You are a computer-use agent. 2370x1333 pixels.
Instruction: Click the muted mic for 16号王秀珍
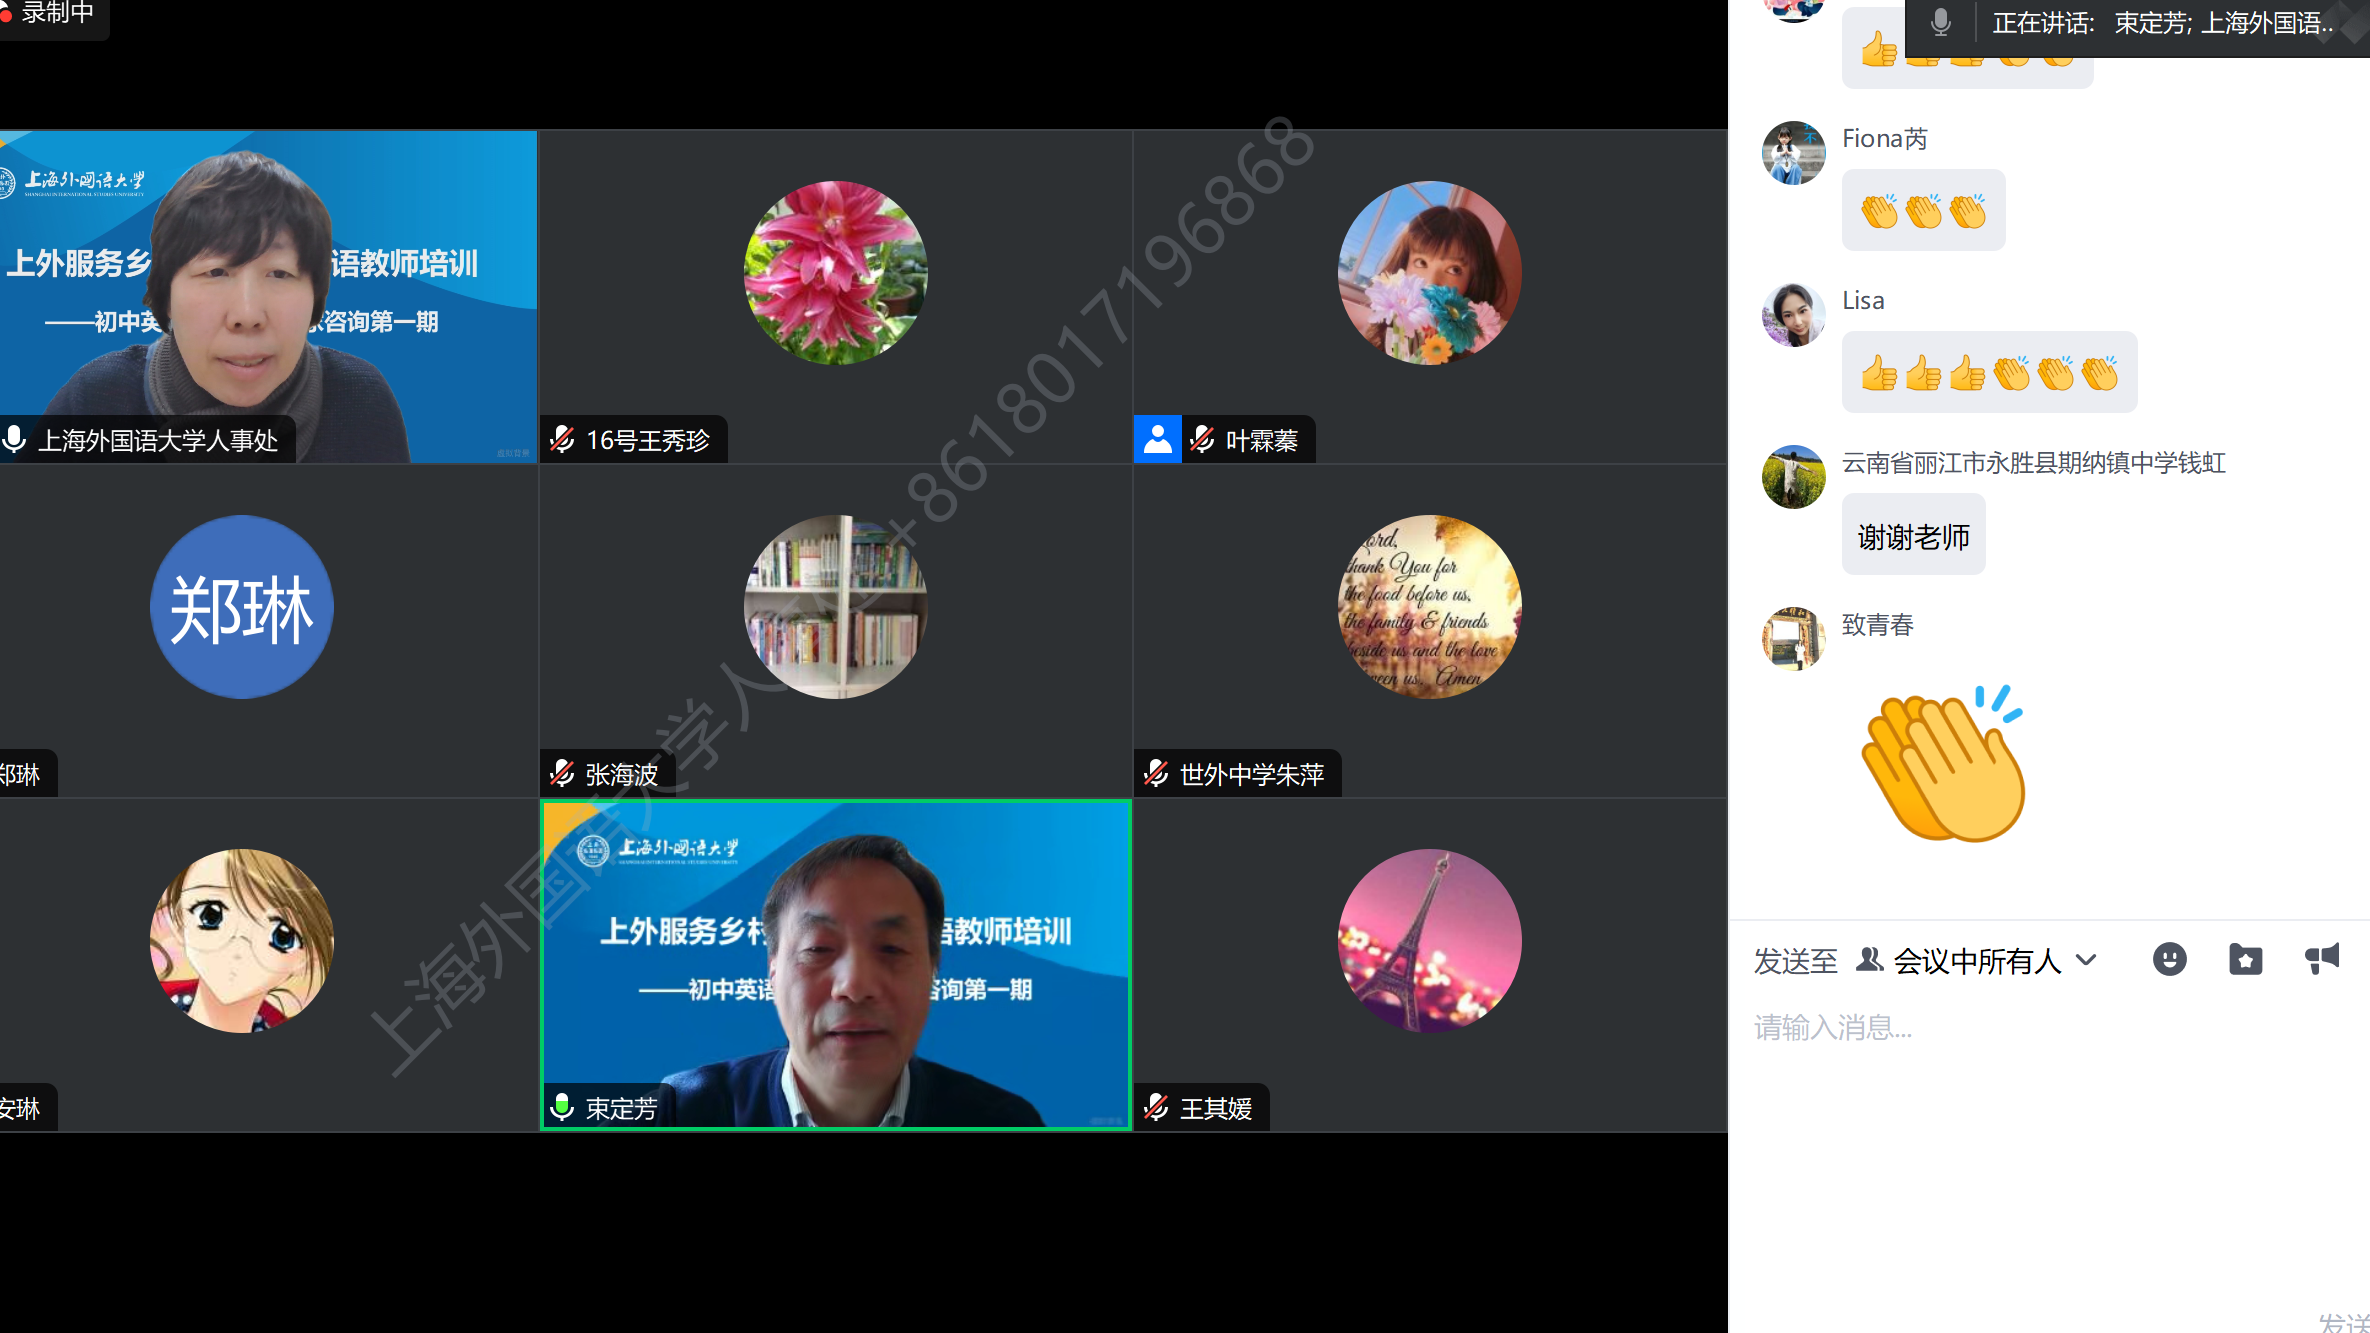[x=562, y=440]
